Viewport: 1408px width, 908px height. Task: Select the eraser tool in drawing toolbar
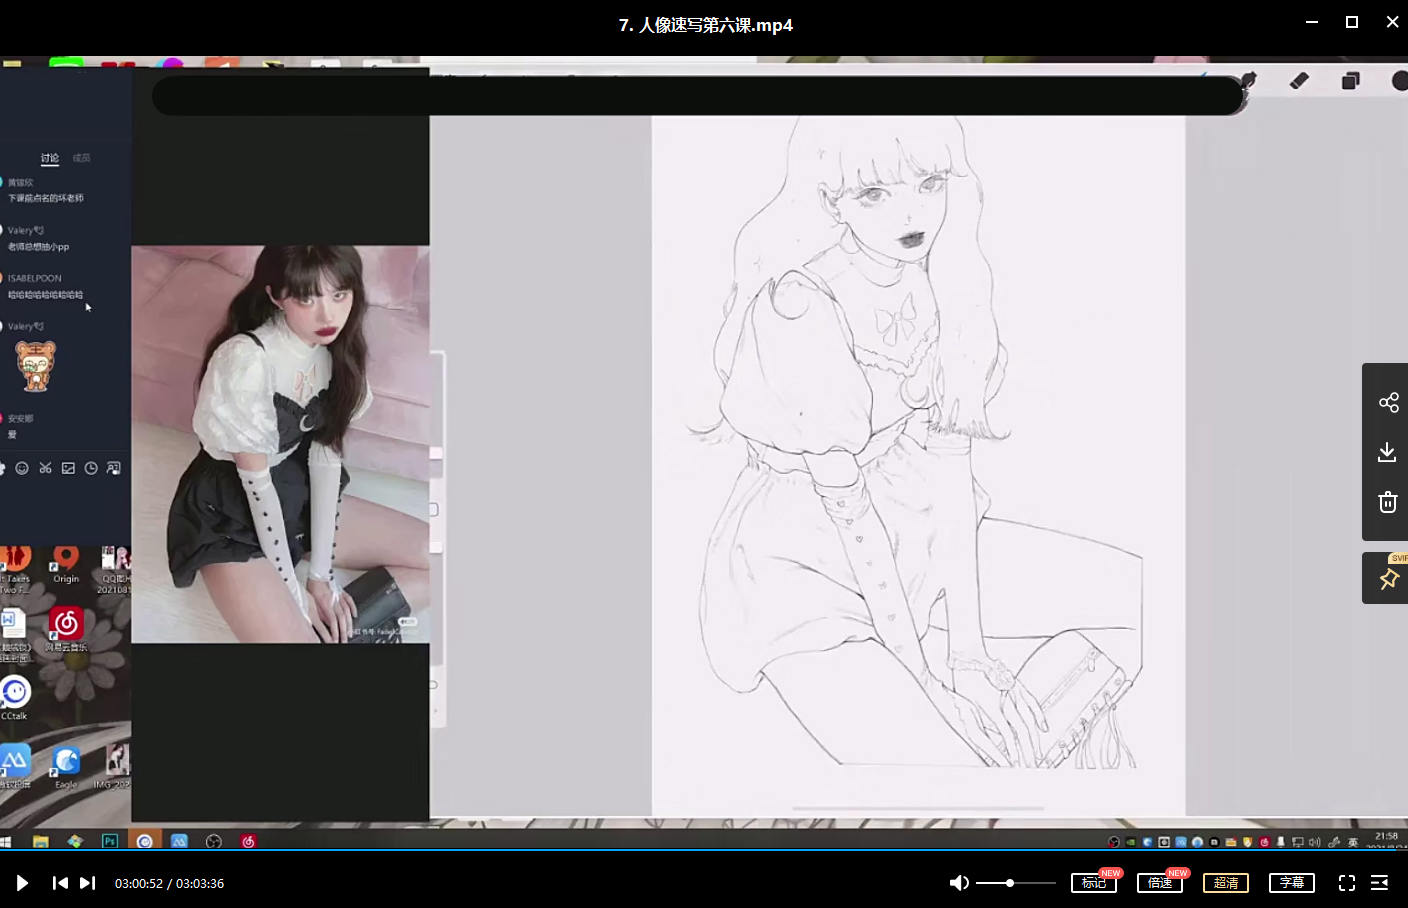click(x=1299, y=81)
